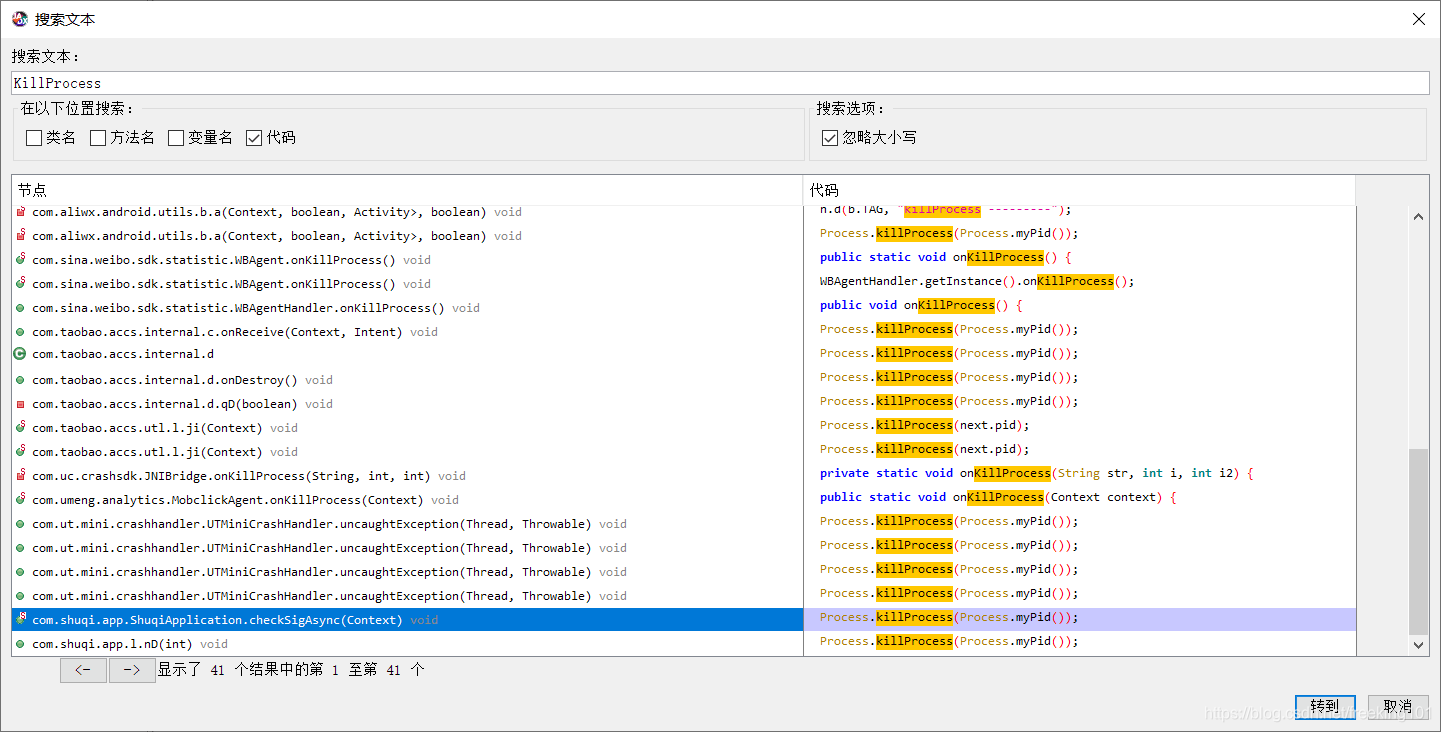Viewport: 1441px width, 732px height.
Task: Select the MobclickAgent.onKillProcess(Context) row
Action: (x=407, y=500)
